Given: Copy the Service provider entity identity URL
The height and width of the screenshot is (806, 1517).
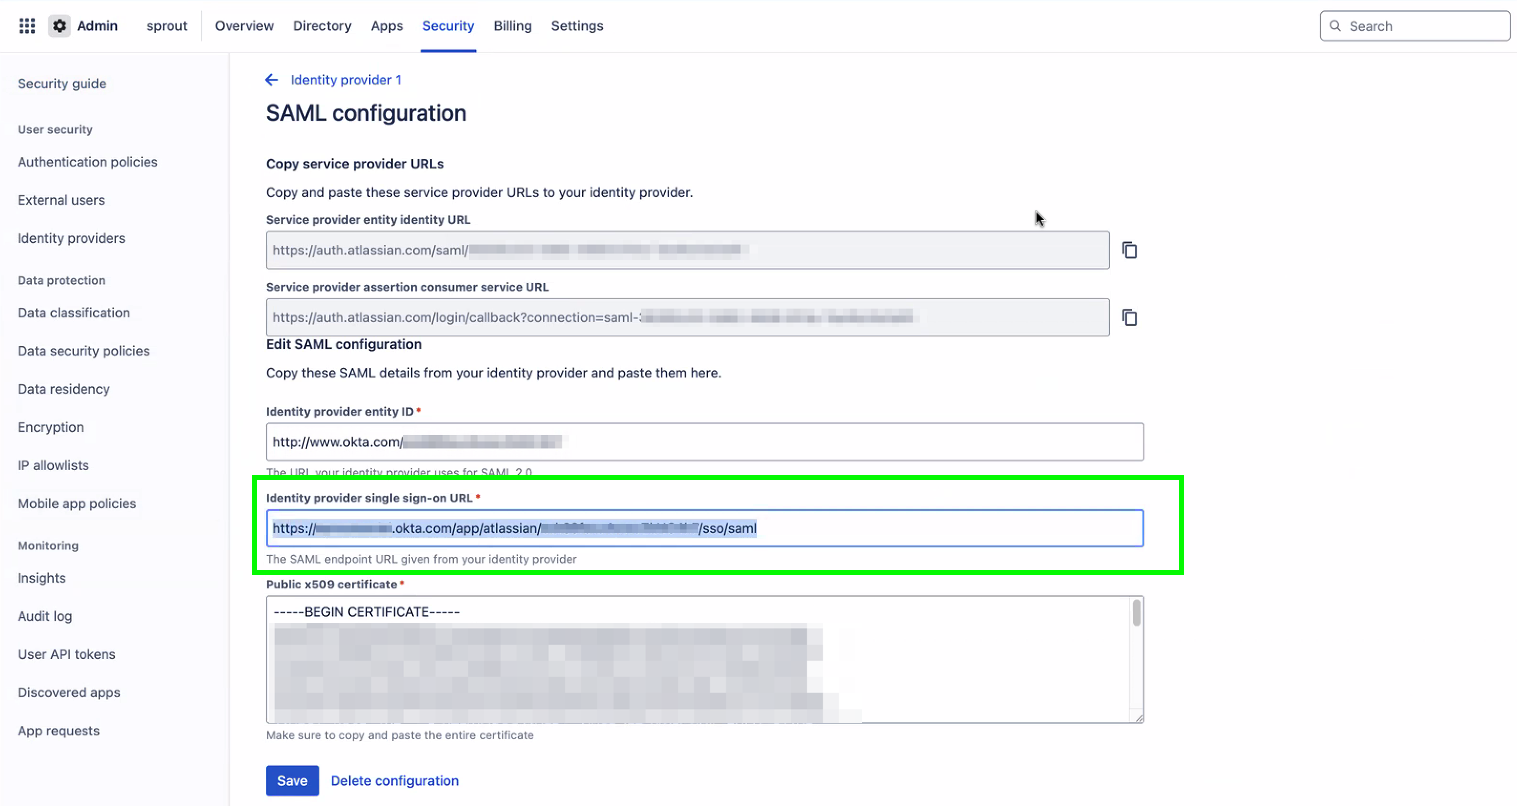Looking at the screenshot, I should (1129, 250).
